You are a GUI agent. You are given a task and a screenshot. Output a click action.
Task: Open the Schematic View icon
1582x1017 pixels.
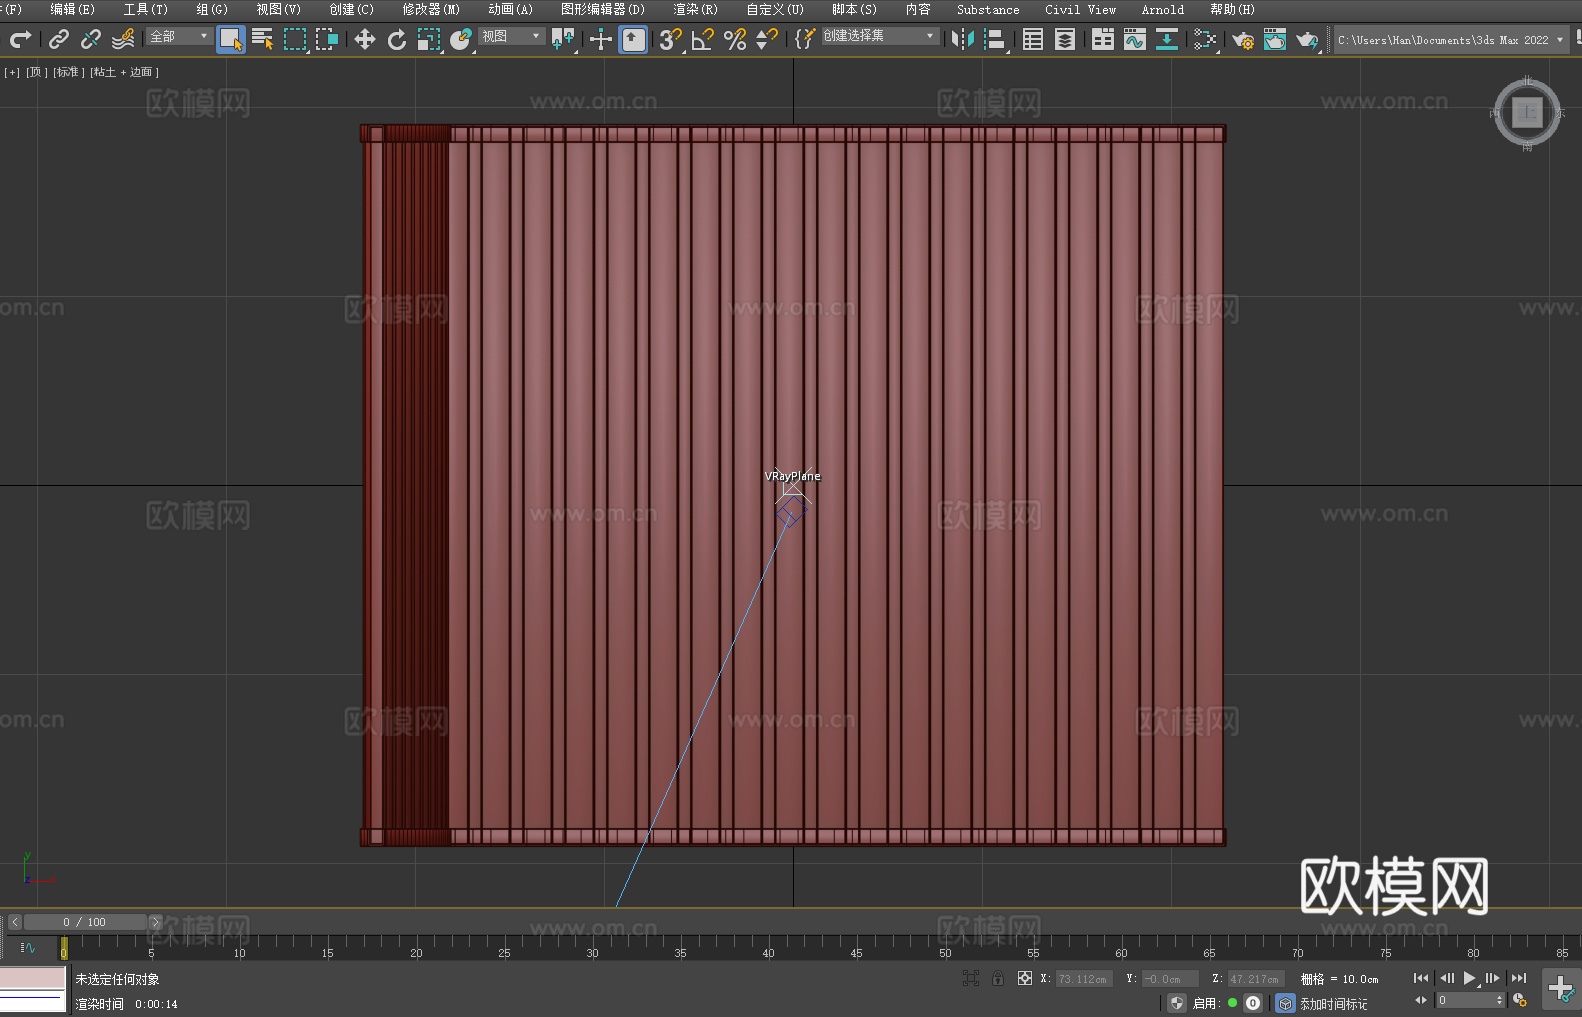1167,39
